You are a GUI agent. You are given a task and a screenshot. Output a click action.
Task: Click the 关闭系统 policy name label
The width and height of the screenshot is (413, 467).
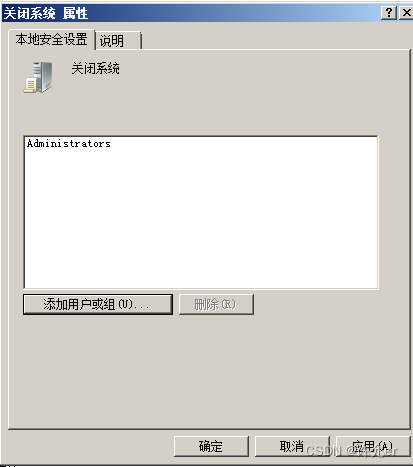[95, 69]
